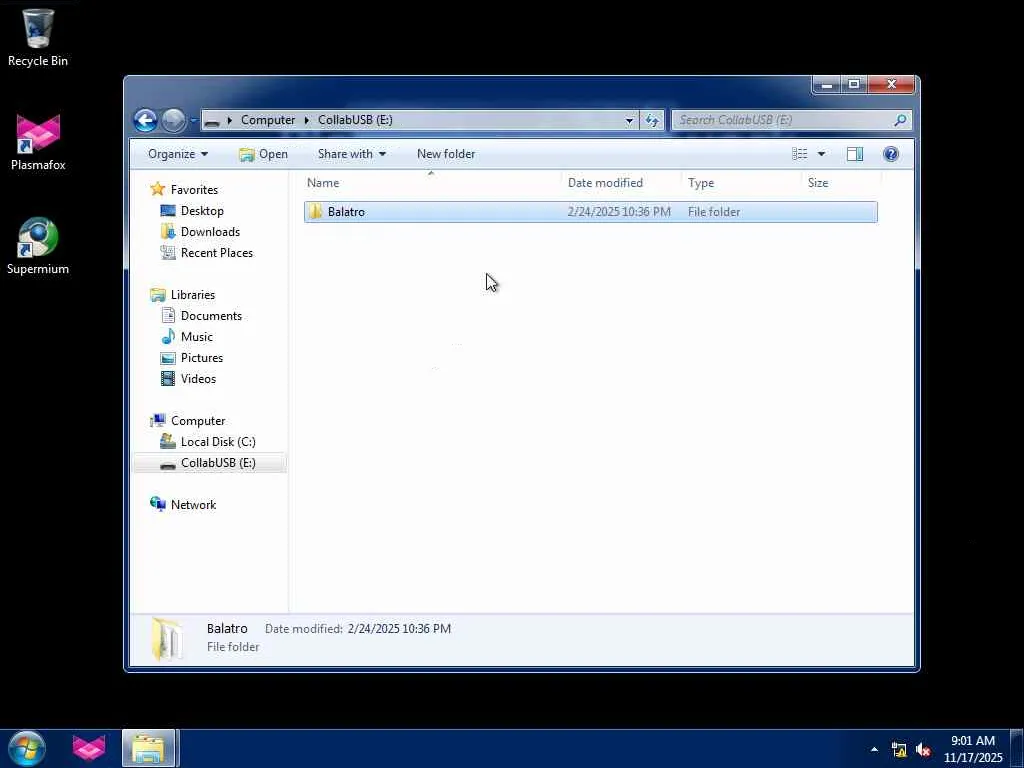This screenshot has width=1024, height=768.
Task: Select the Balatro folder icon in list
Action: [315, 212]
